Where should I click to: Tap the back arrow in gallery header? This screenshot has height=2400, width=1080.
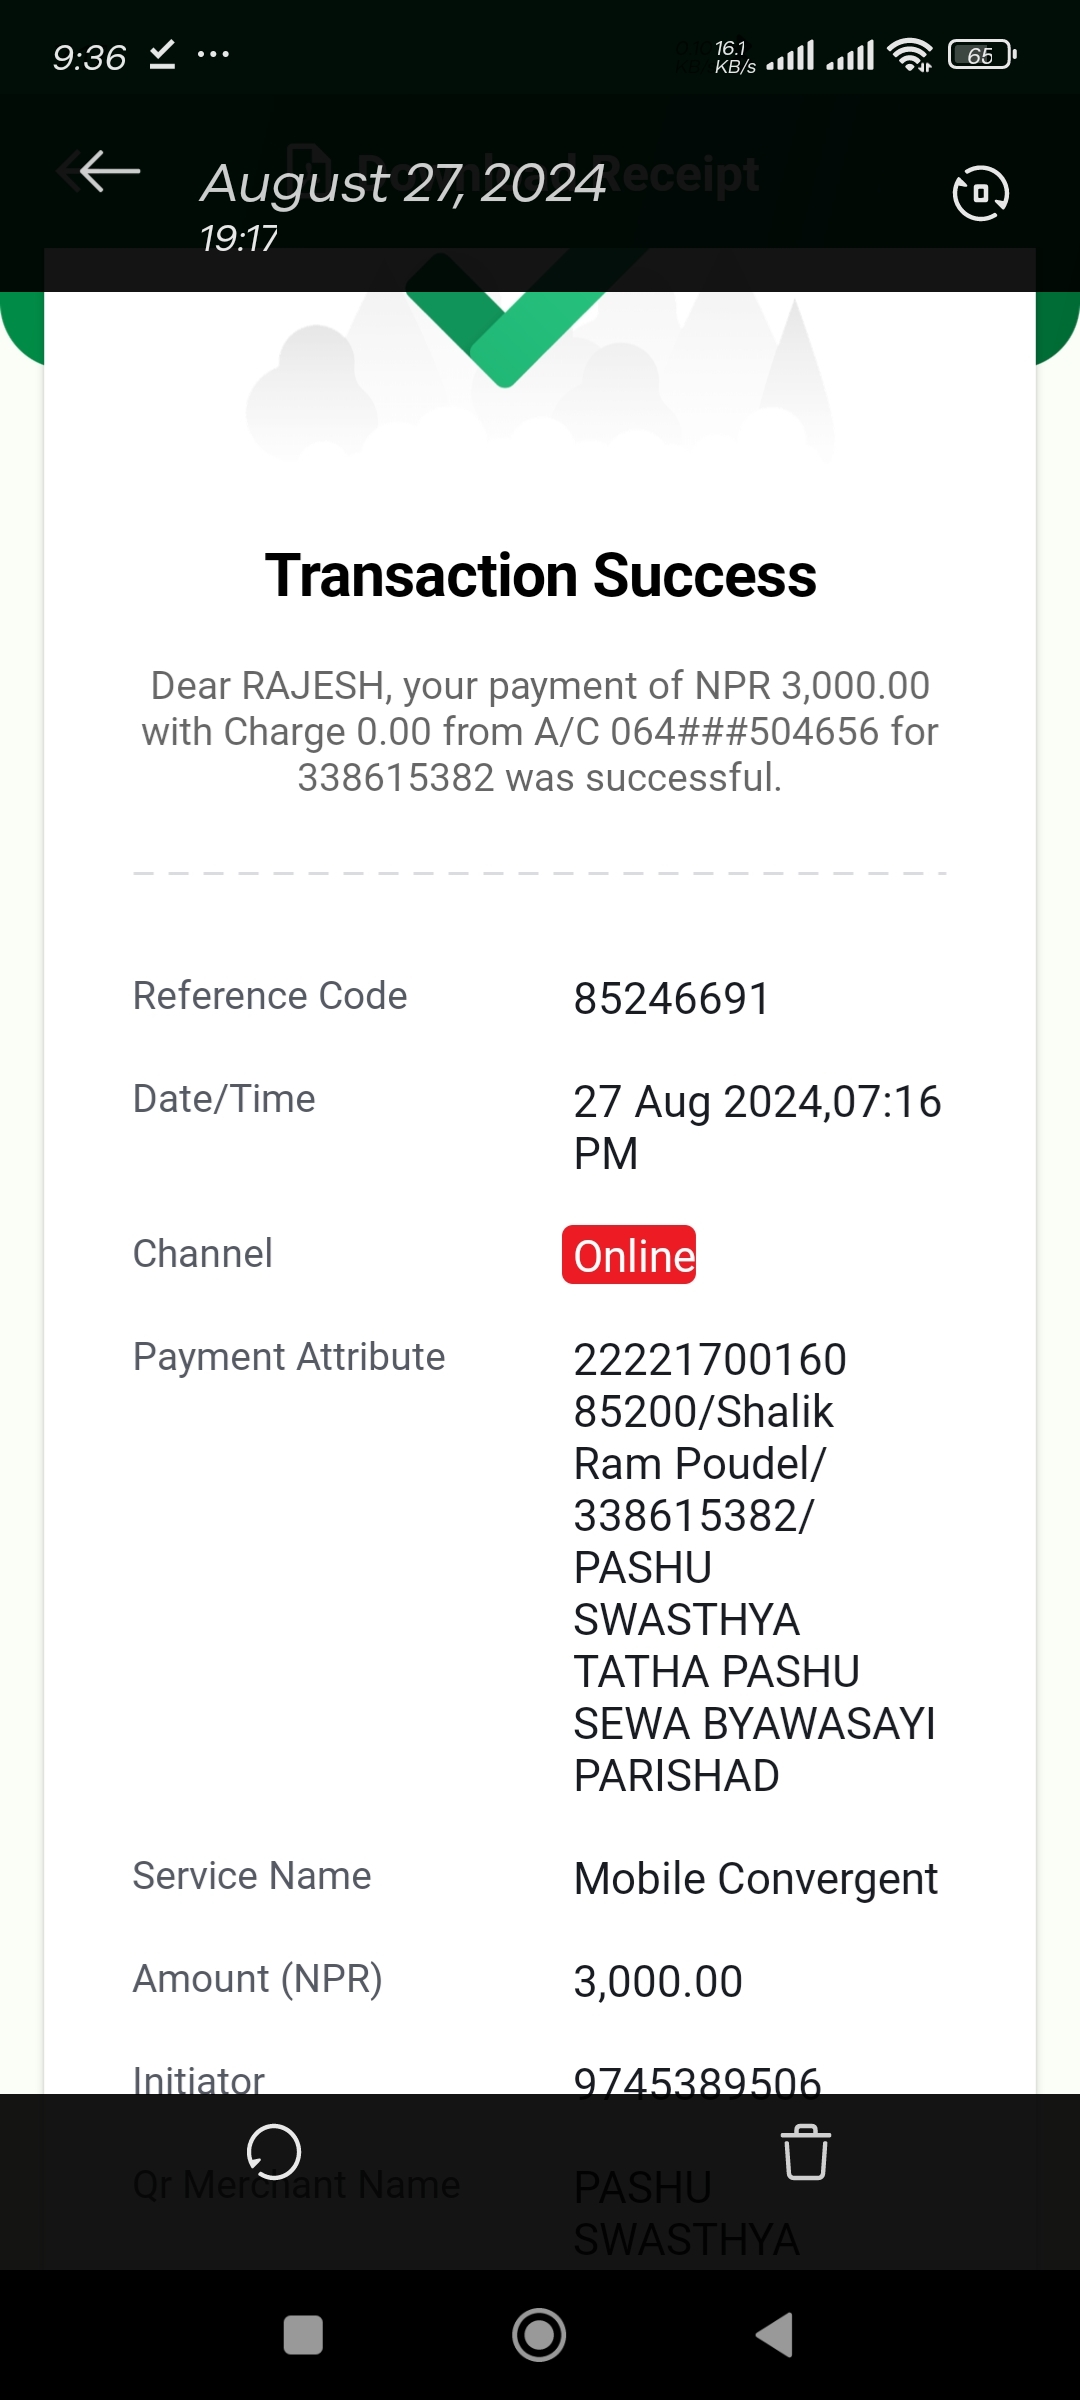coord(110,172)
